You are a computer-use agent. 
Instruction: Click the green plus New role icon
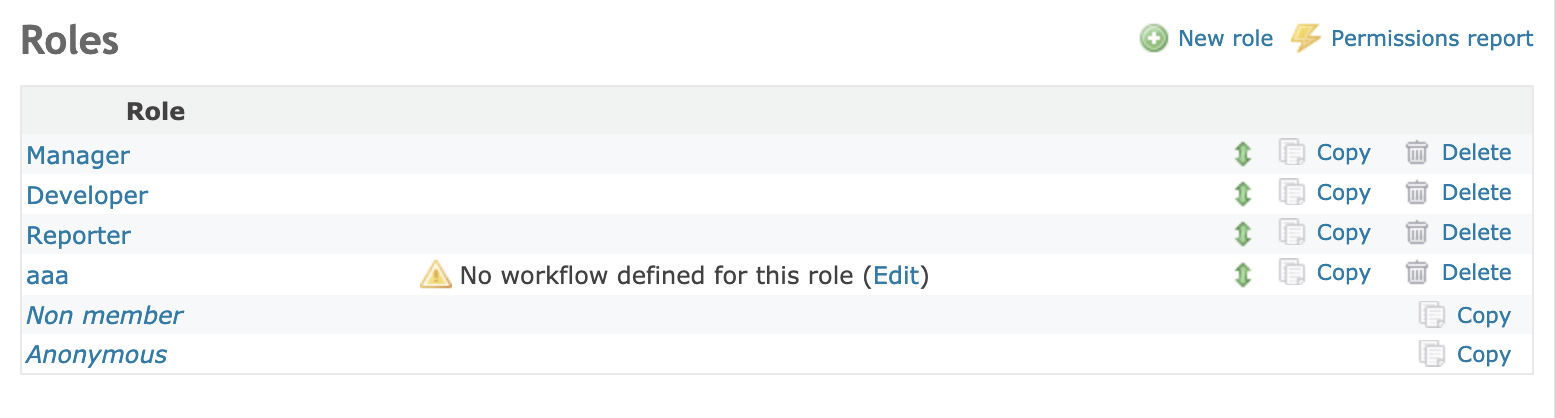(x=1154, y=39)
